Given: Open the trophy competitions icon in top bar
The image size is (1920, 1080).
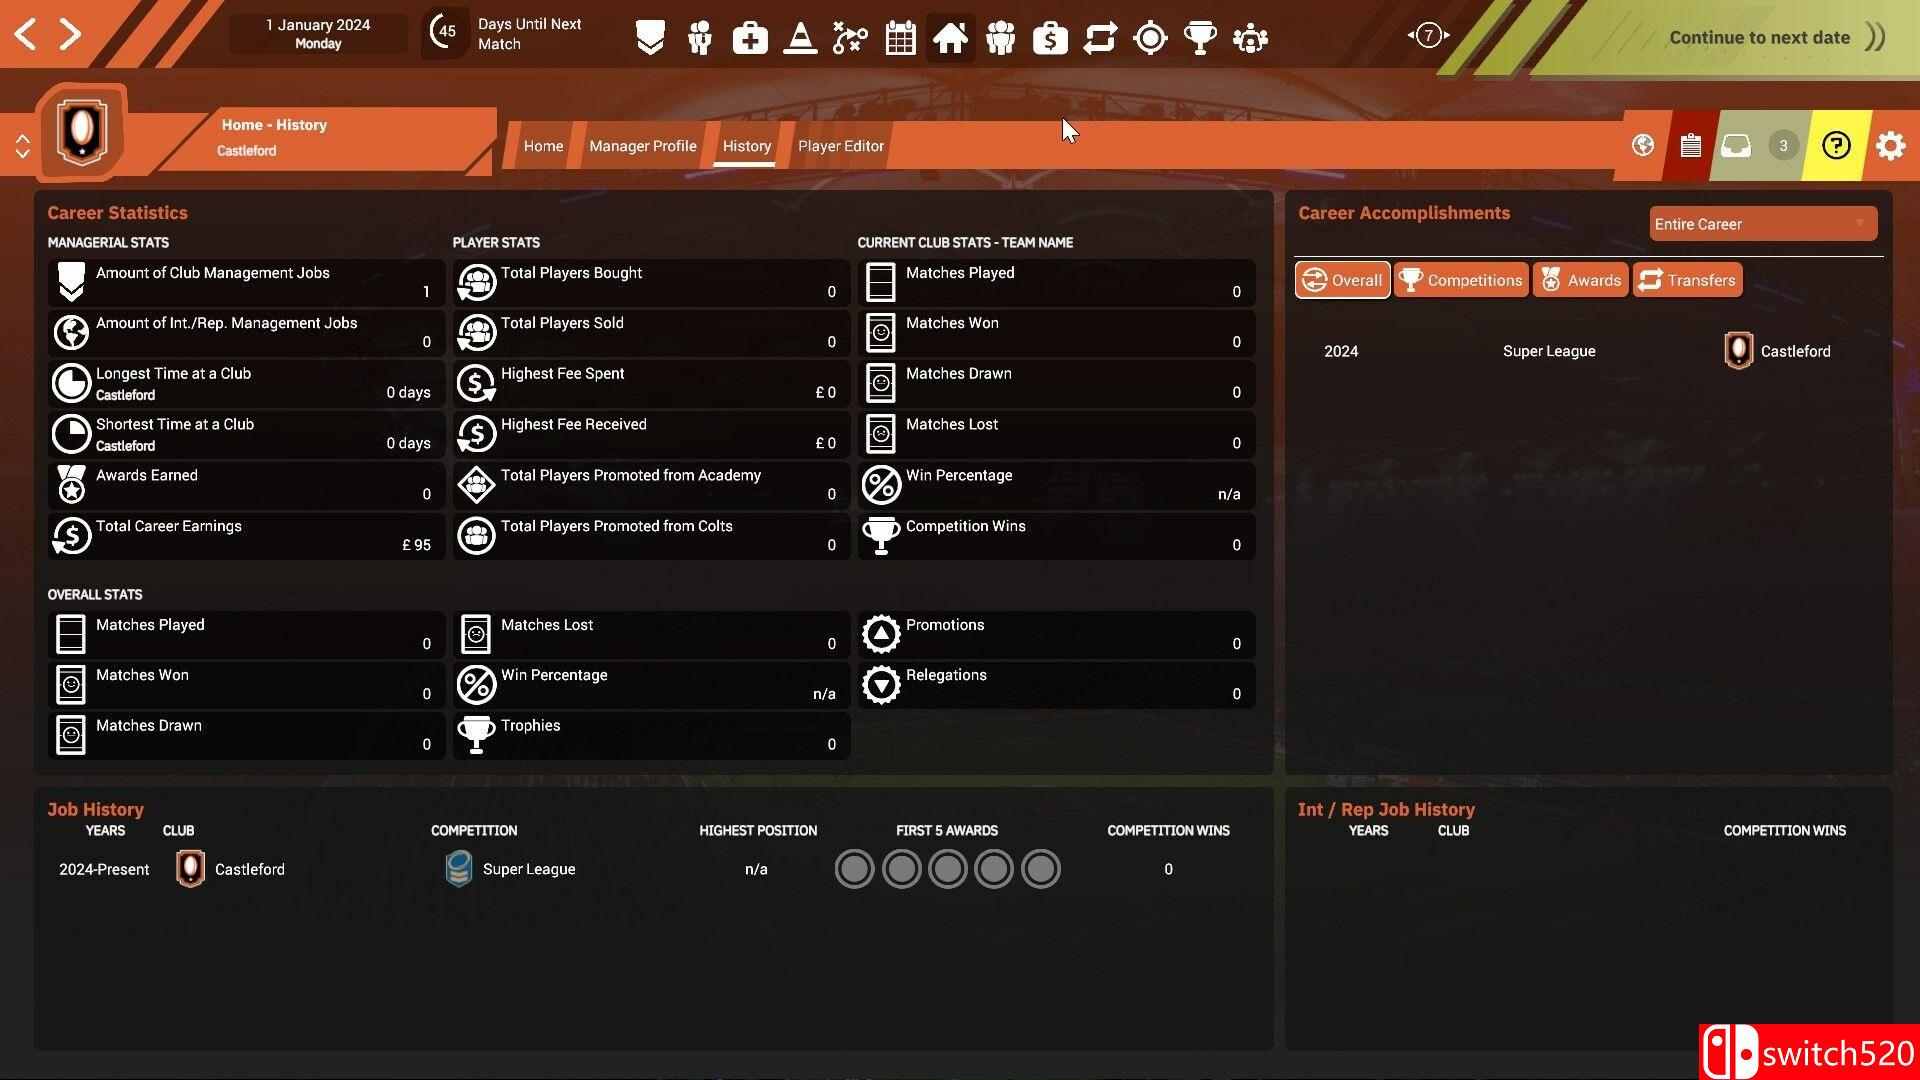Looking at the screenshot, I should coord(1200,38).
